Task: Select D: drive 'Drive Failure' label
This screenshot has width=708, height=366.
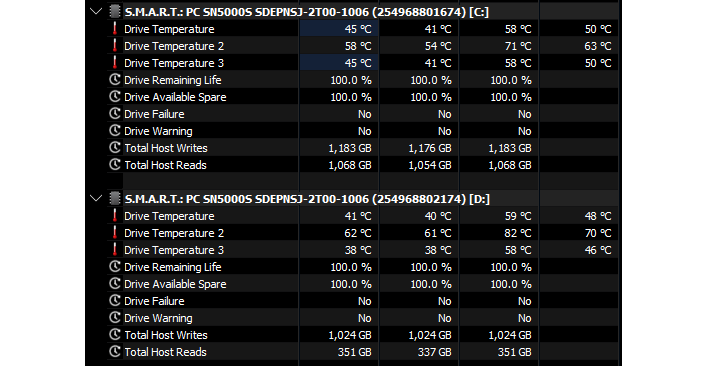Action: [154, 301]
